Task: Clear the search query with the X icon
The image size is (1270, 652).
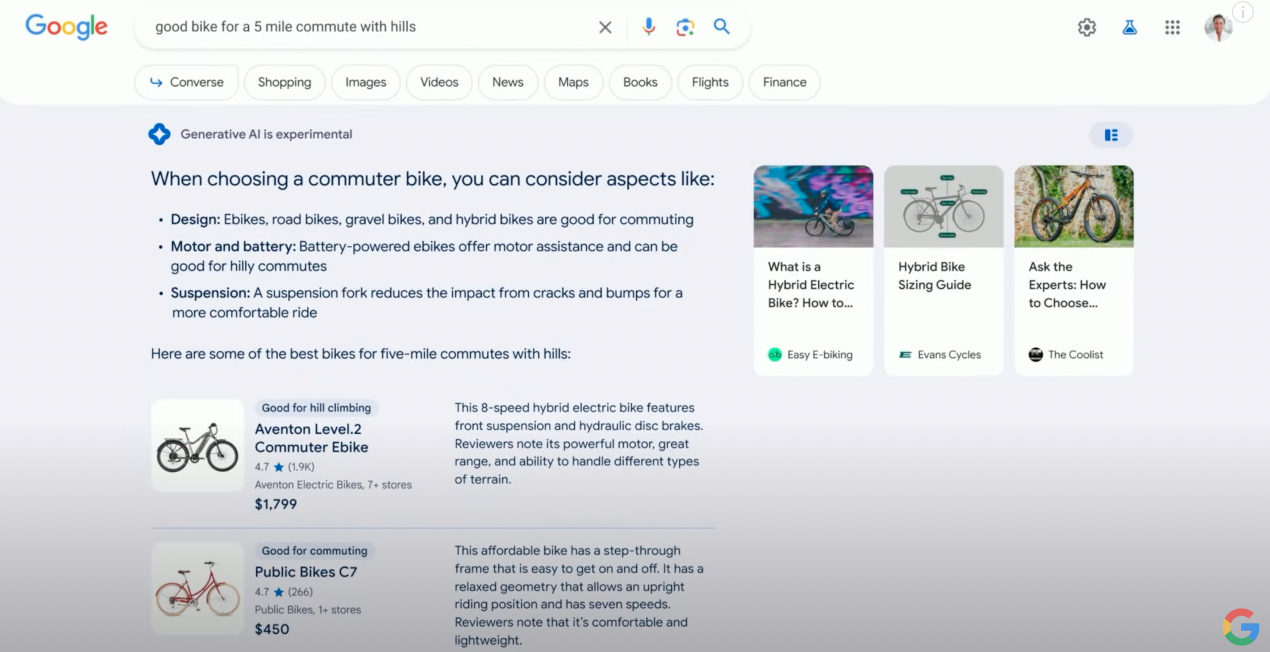Action: [605, 27]
